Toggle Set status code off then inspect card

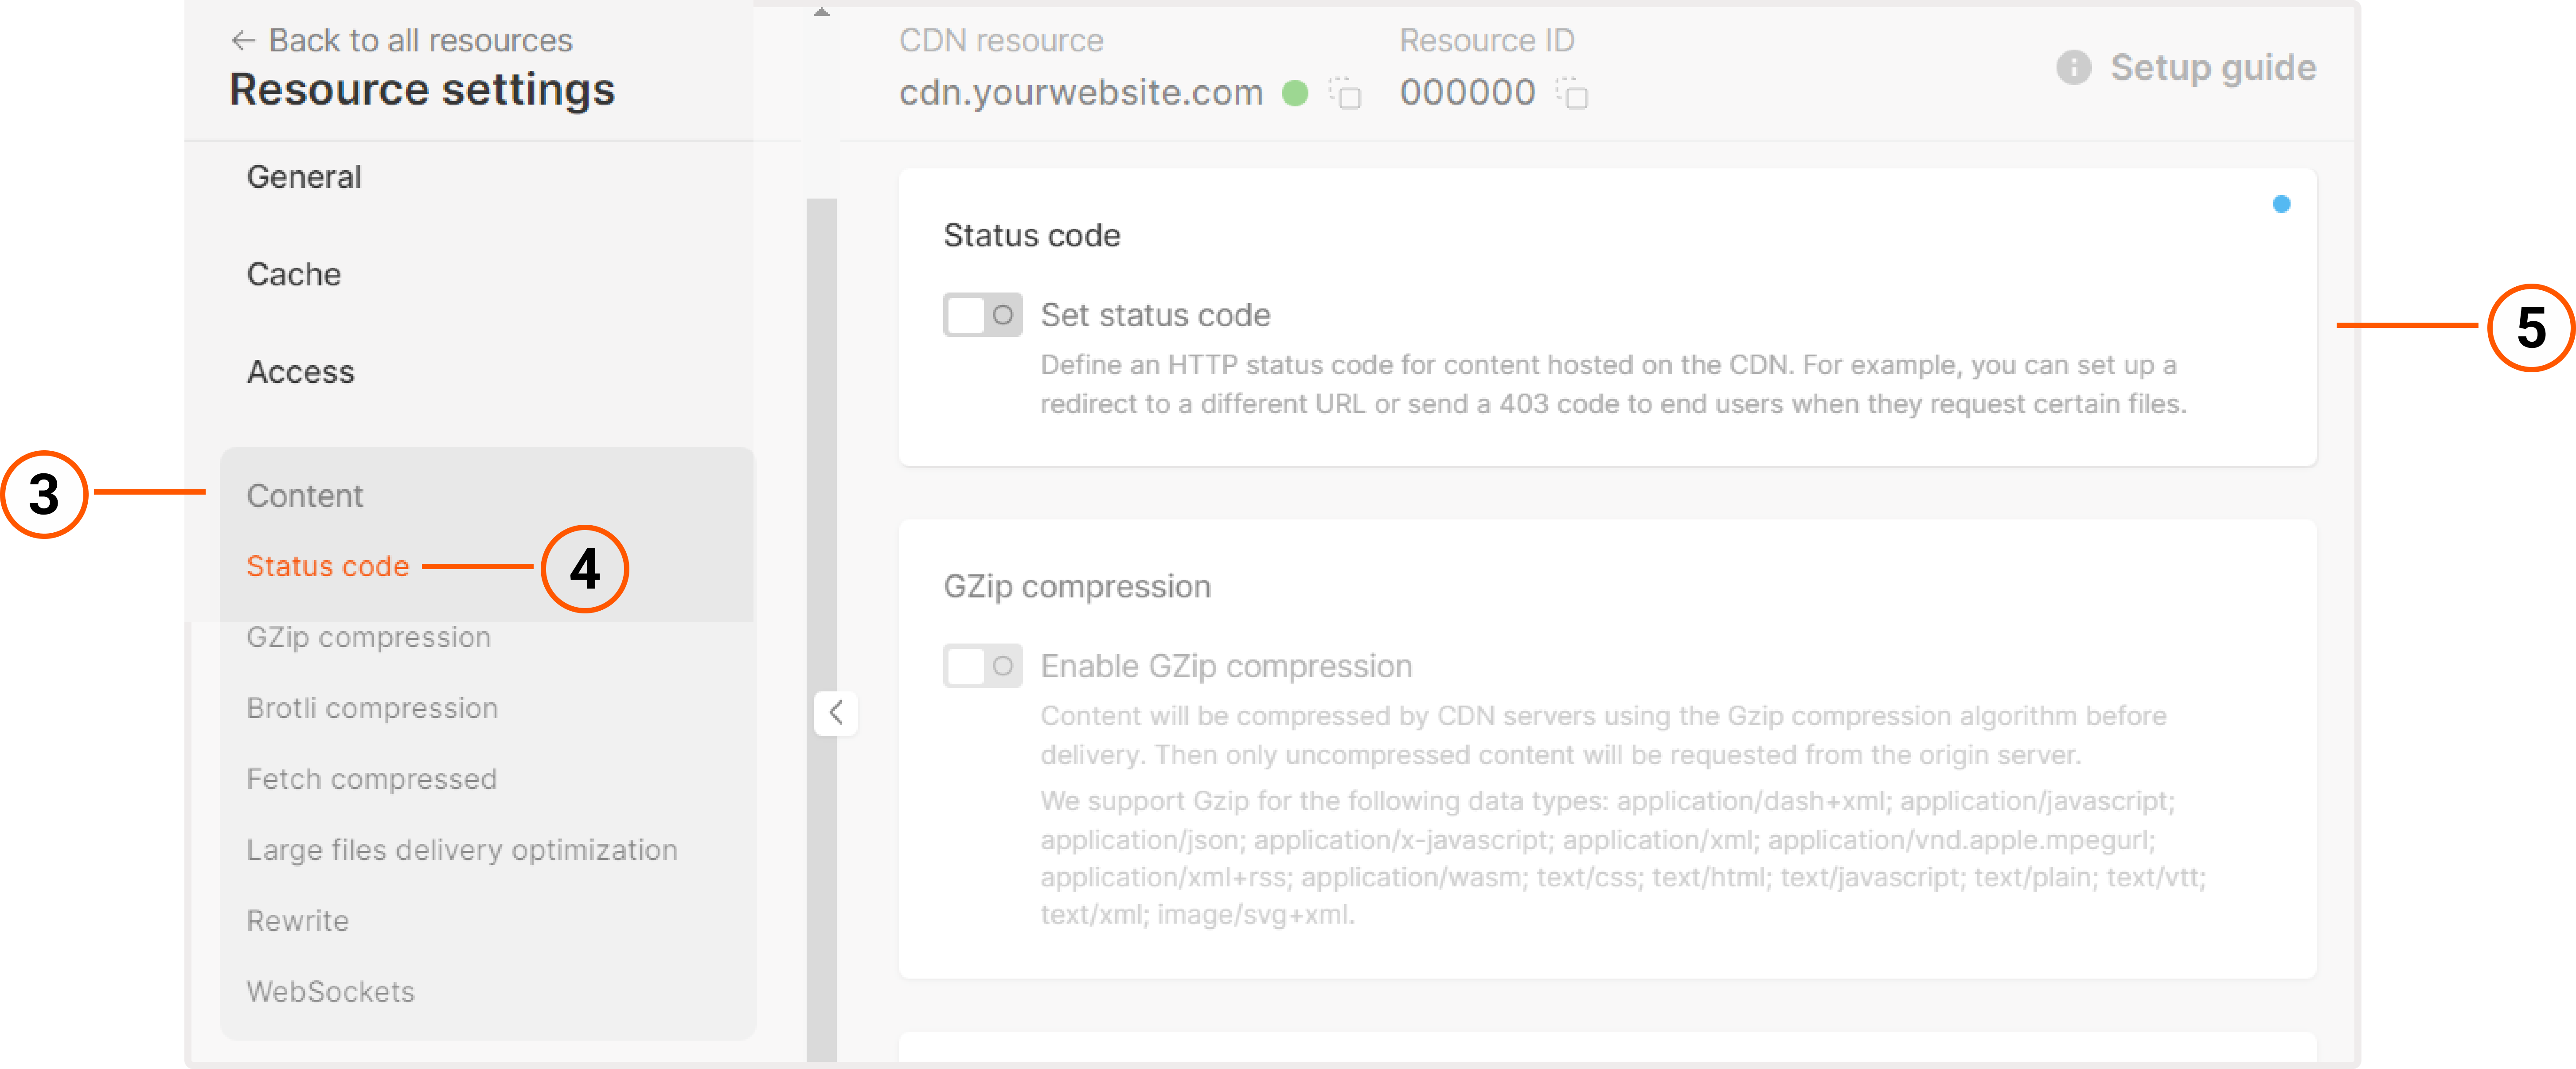983,315
